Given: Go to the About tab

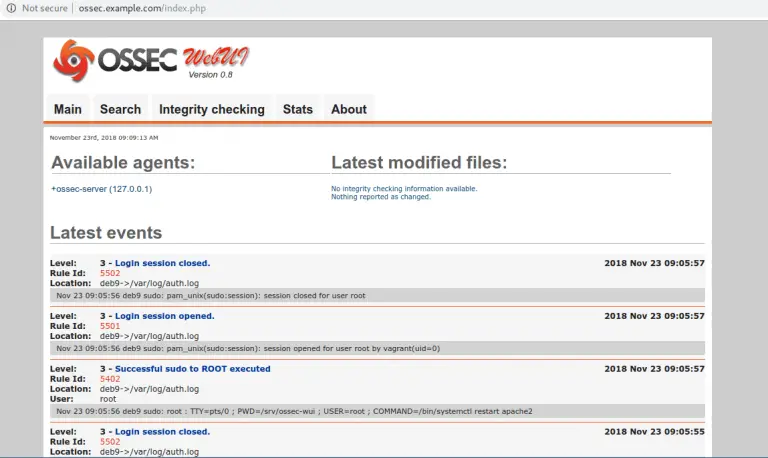Looking at the screenshot, I should (x=349, y=109).
